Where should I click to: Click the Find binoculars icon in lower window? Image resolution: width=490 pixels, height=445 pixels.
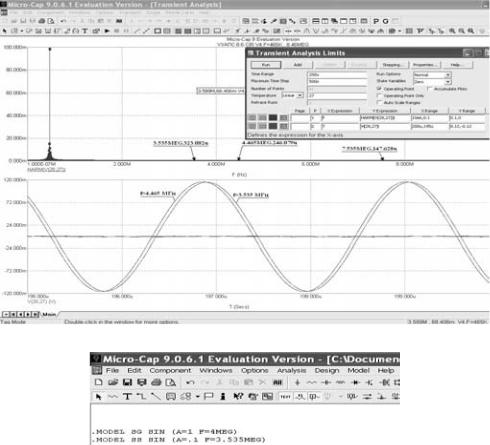[277, 382]
